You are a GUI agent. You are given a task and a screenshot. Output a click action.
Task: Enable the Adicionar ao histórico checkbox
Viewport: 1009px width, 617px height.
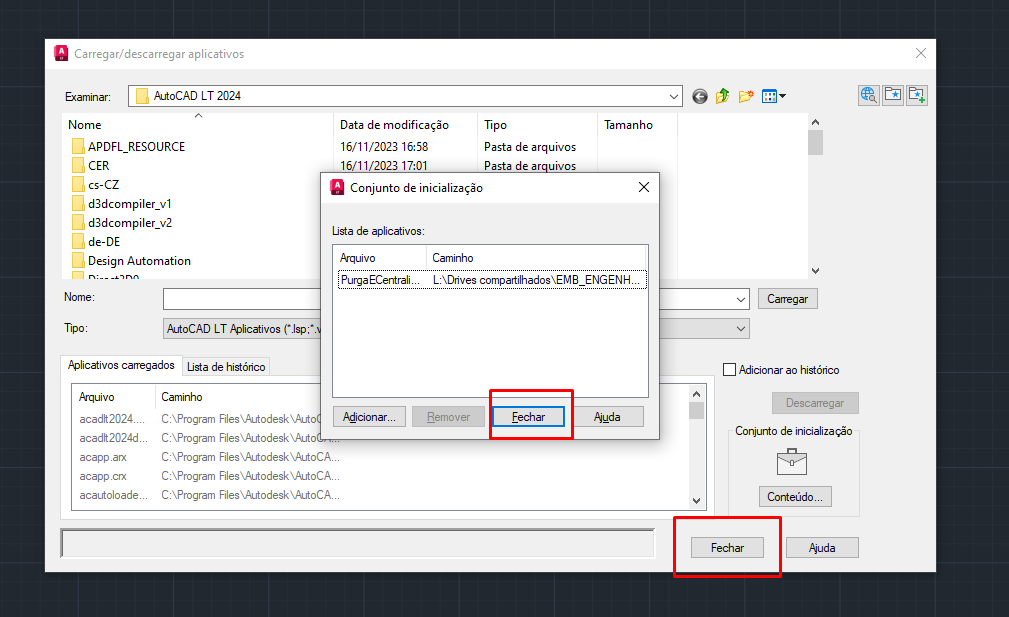click(729, 370)
